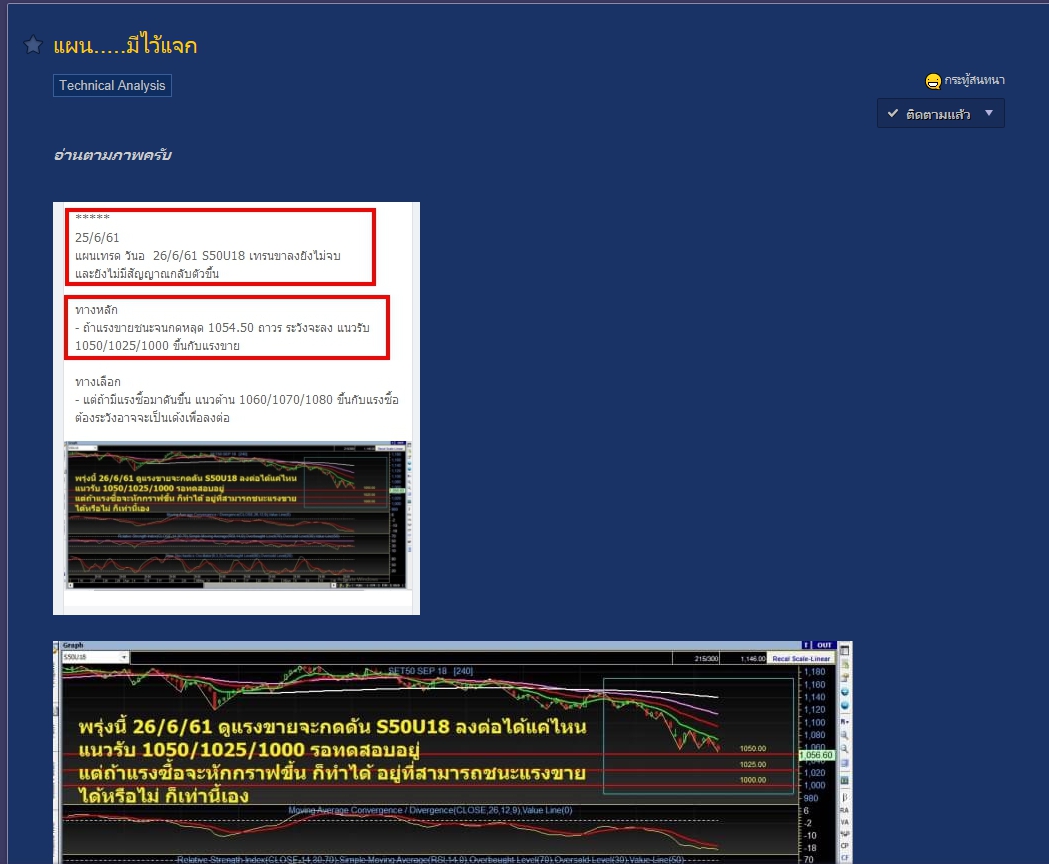Click the Recal Scale-Linear button in the chart

801,659
